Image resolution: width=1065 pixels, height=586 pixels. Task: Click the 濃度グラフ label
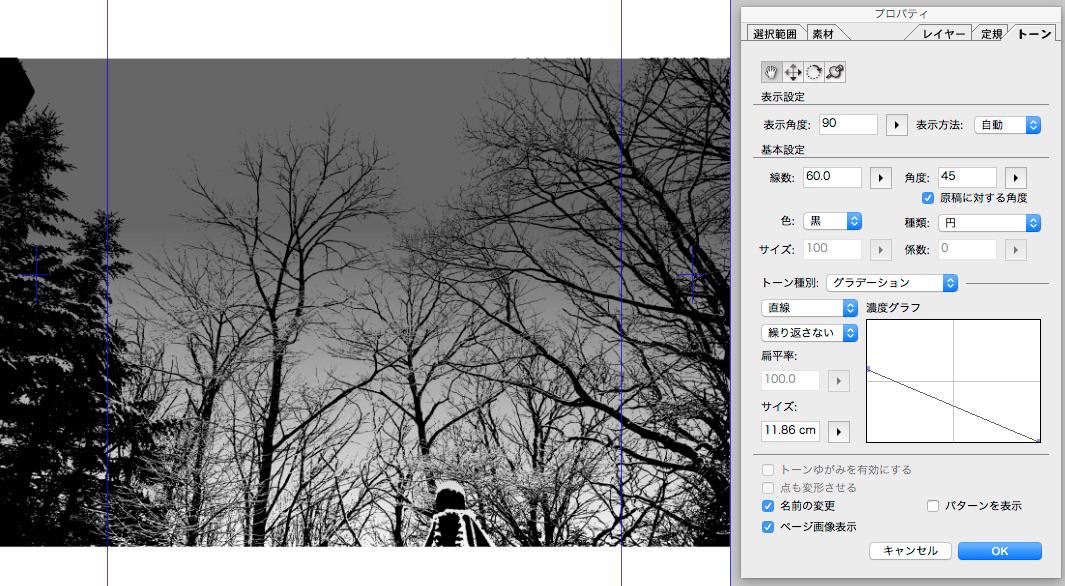(893, 308)
